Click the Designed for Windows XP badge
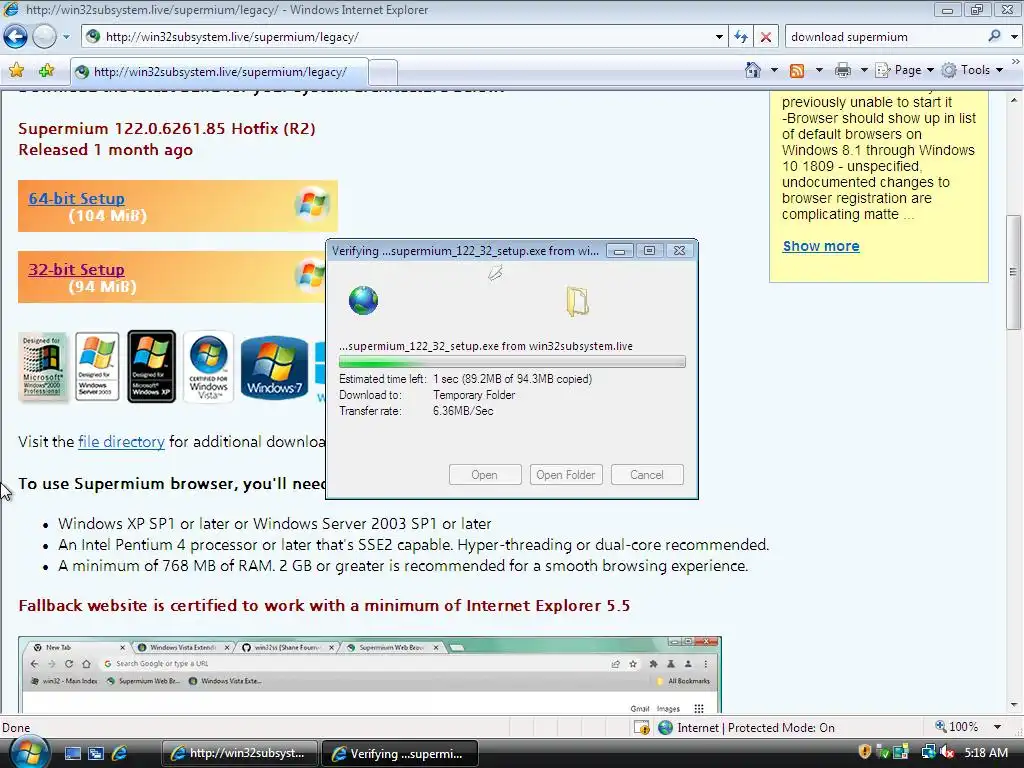This screenshot has width=1024, height=768. coord(152,366)
